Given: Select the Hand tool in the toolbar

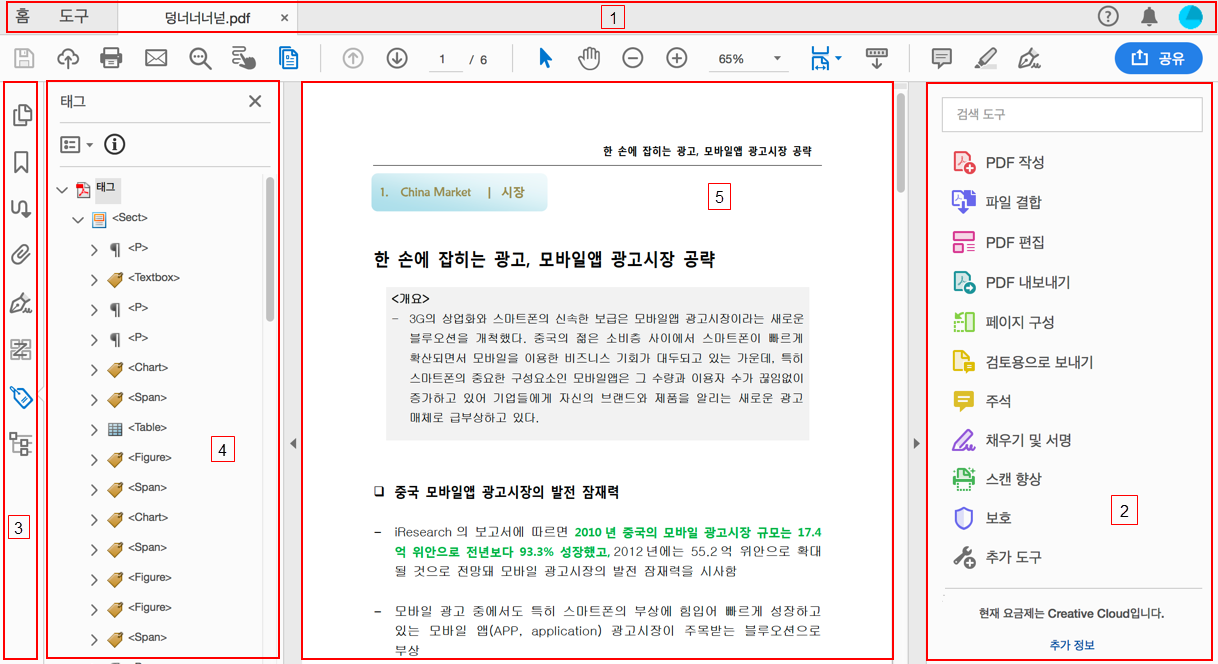Looking at the screenshot, I should click(x=589, y=58).
